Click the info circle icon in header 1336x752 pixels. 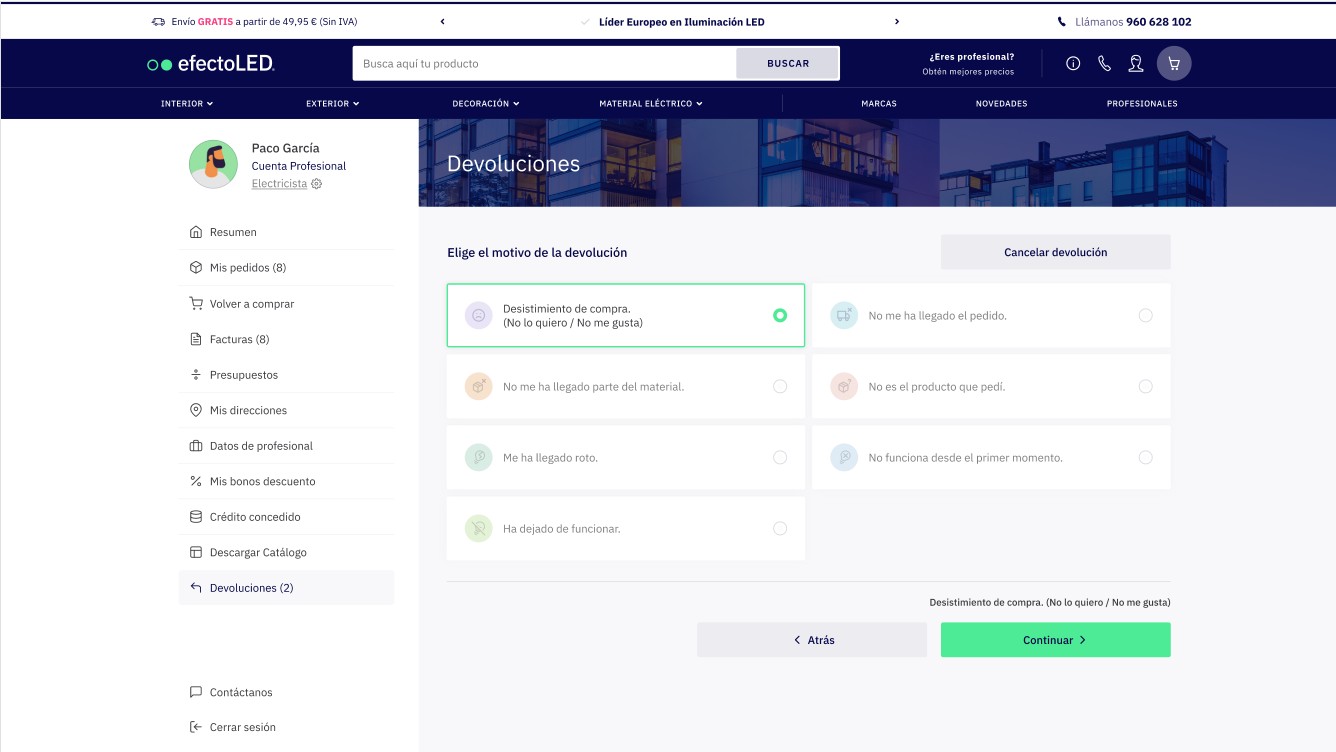[x=1073, y=64]
